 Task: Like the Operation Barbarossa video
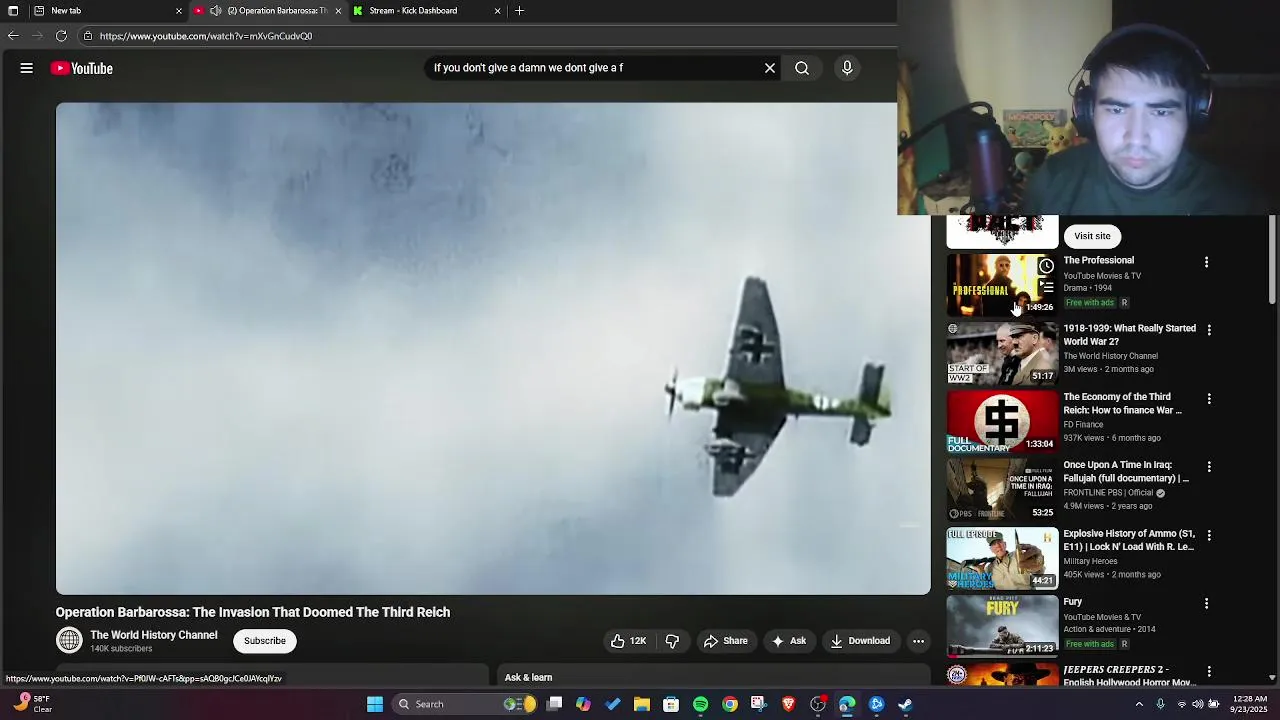(x=628, y=641)
